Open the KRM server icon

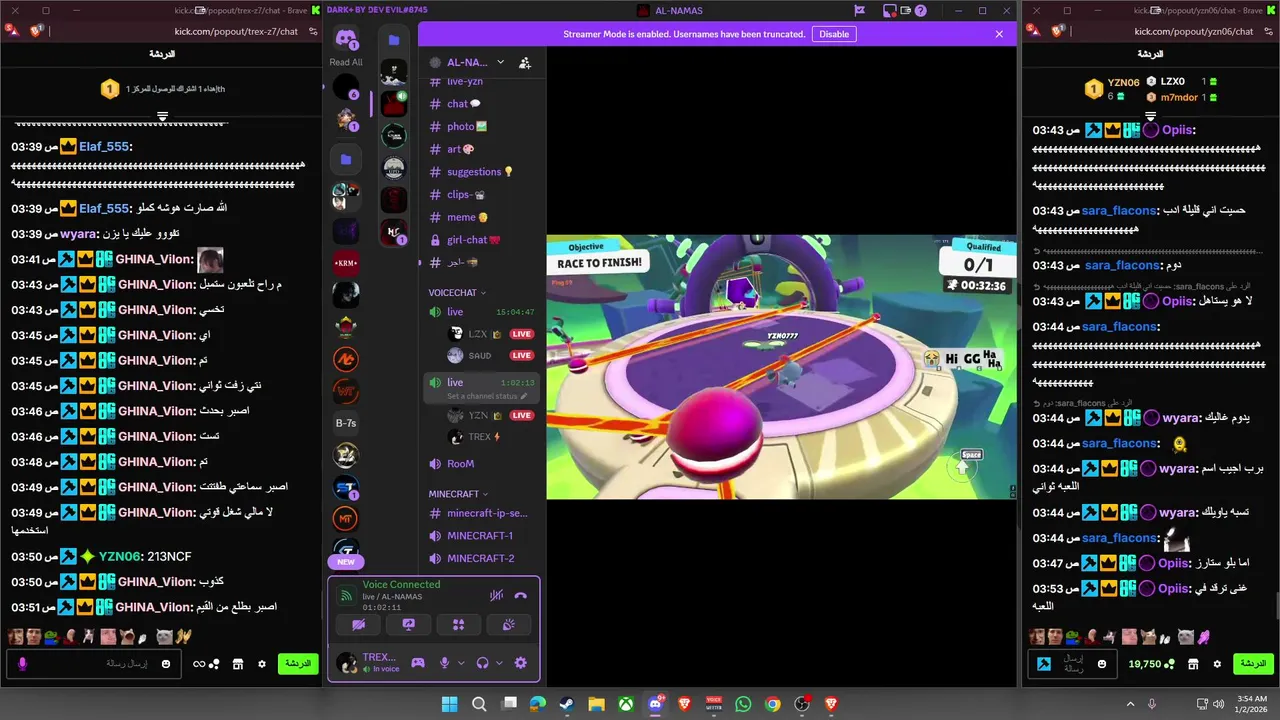coord(346,263)
